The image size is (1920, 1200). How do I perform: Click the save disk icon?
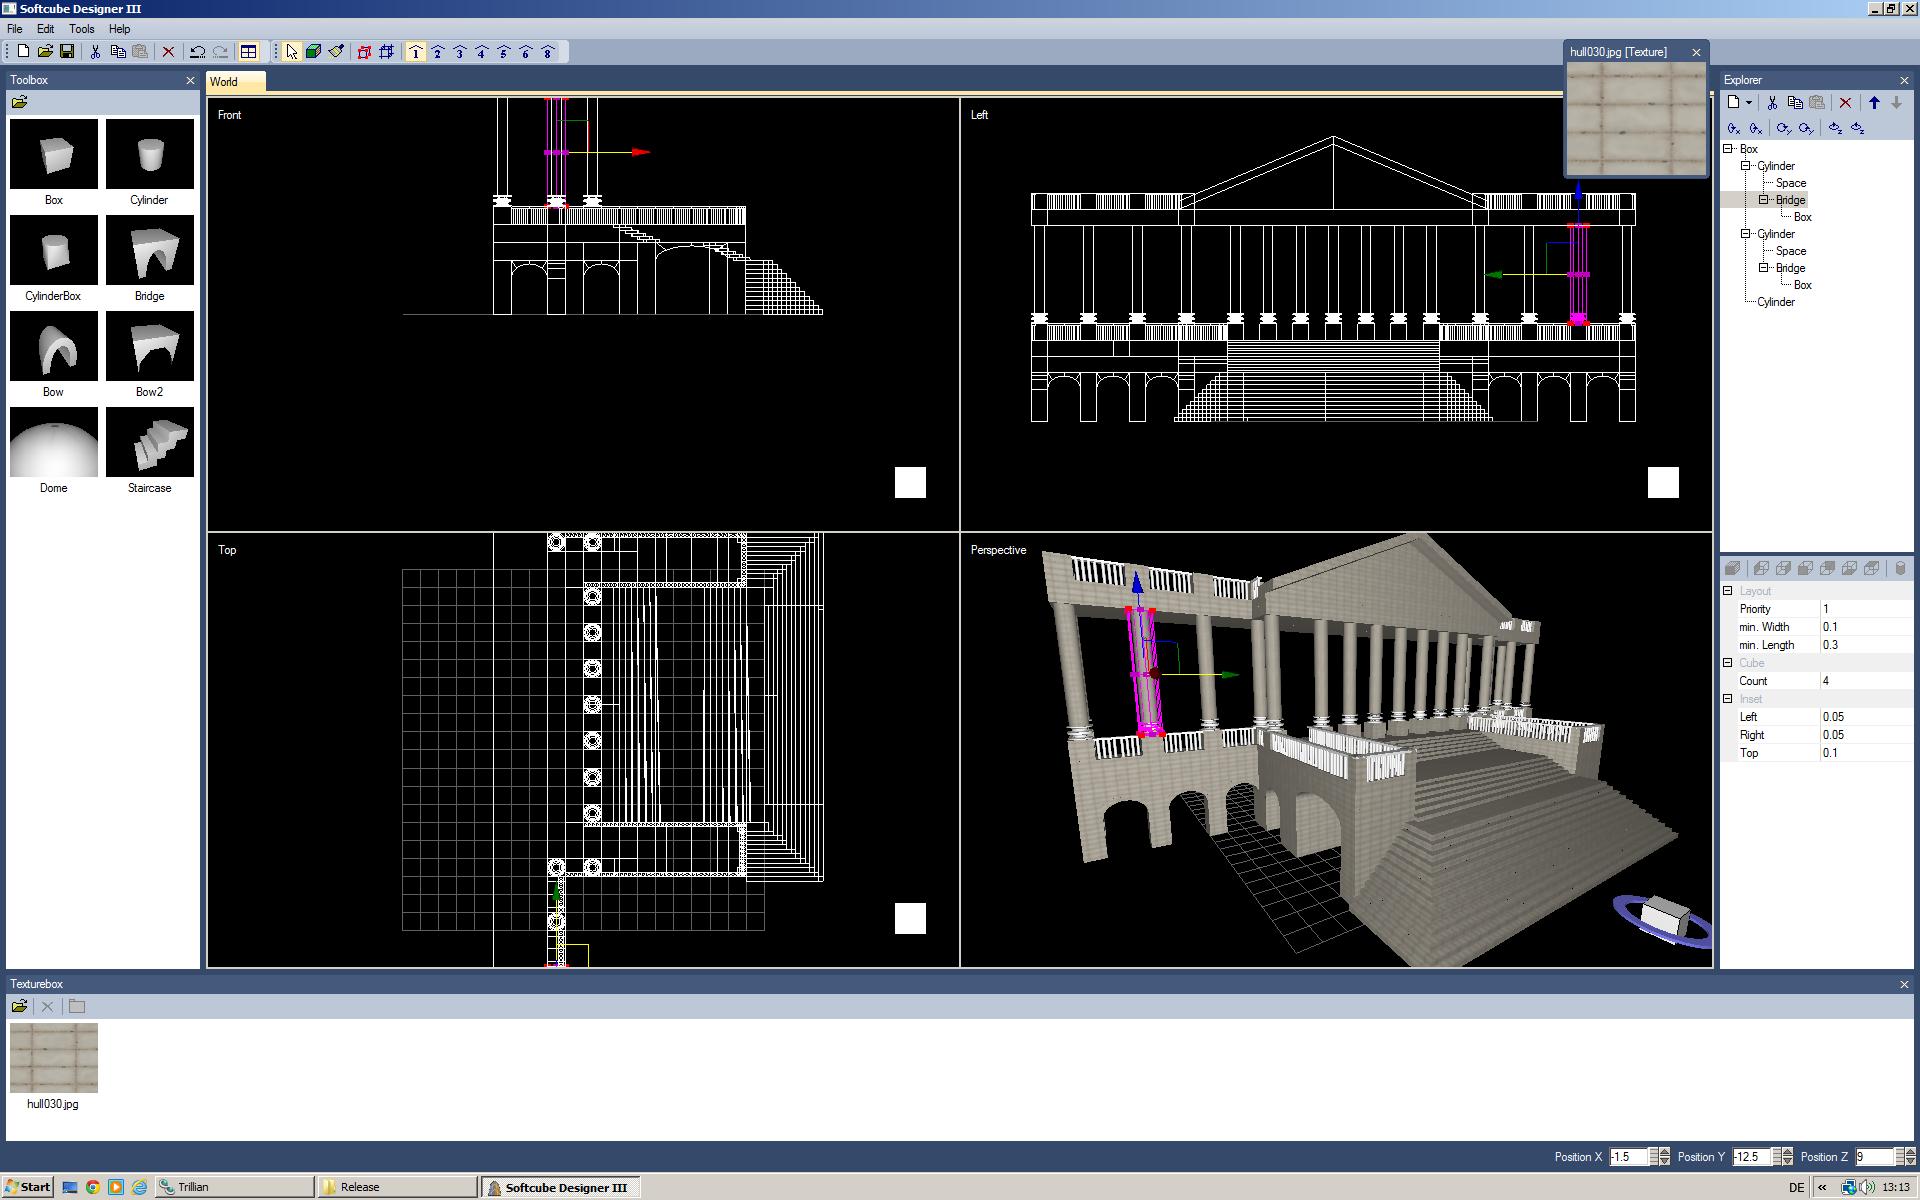coord(67,52)
